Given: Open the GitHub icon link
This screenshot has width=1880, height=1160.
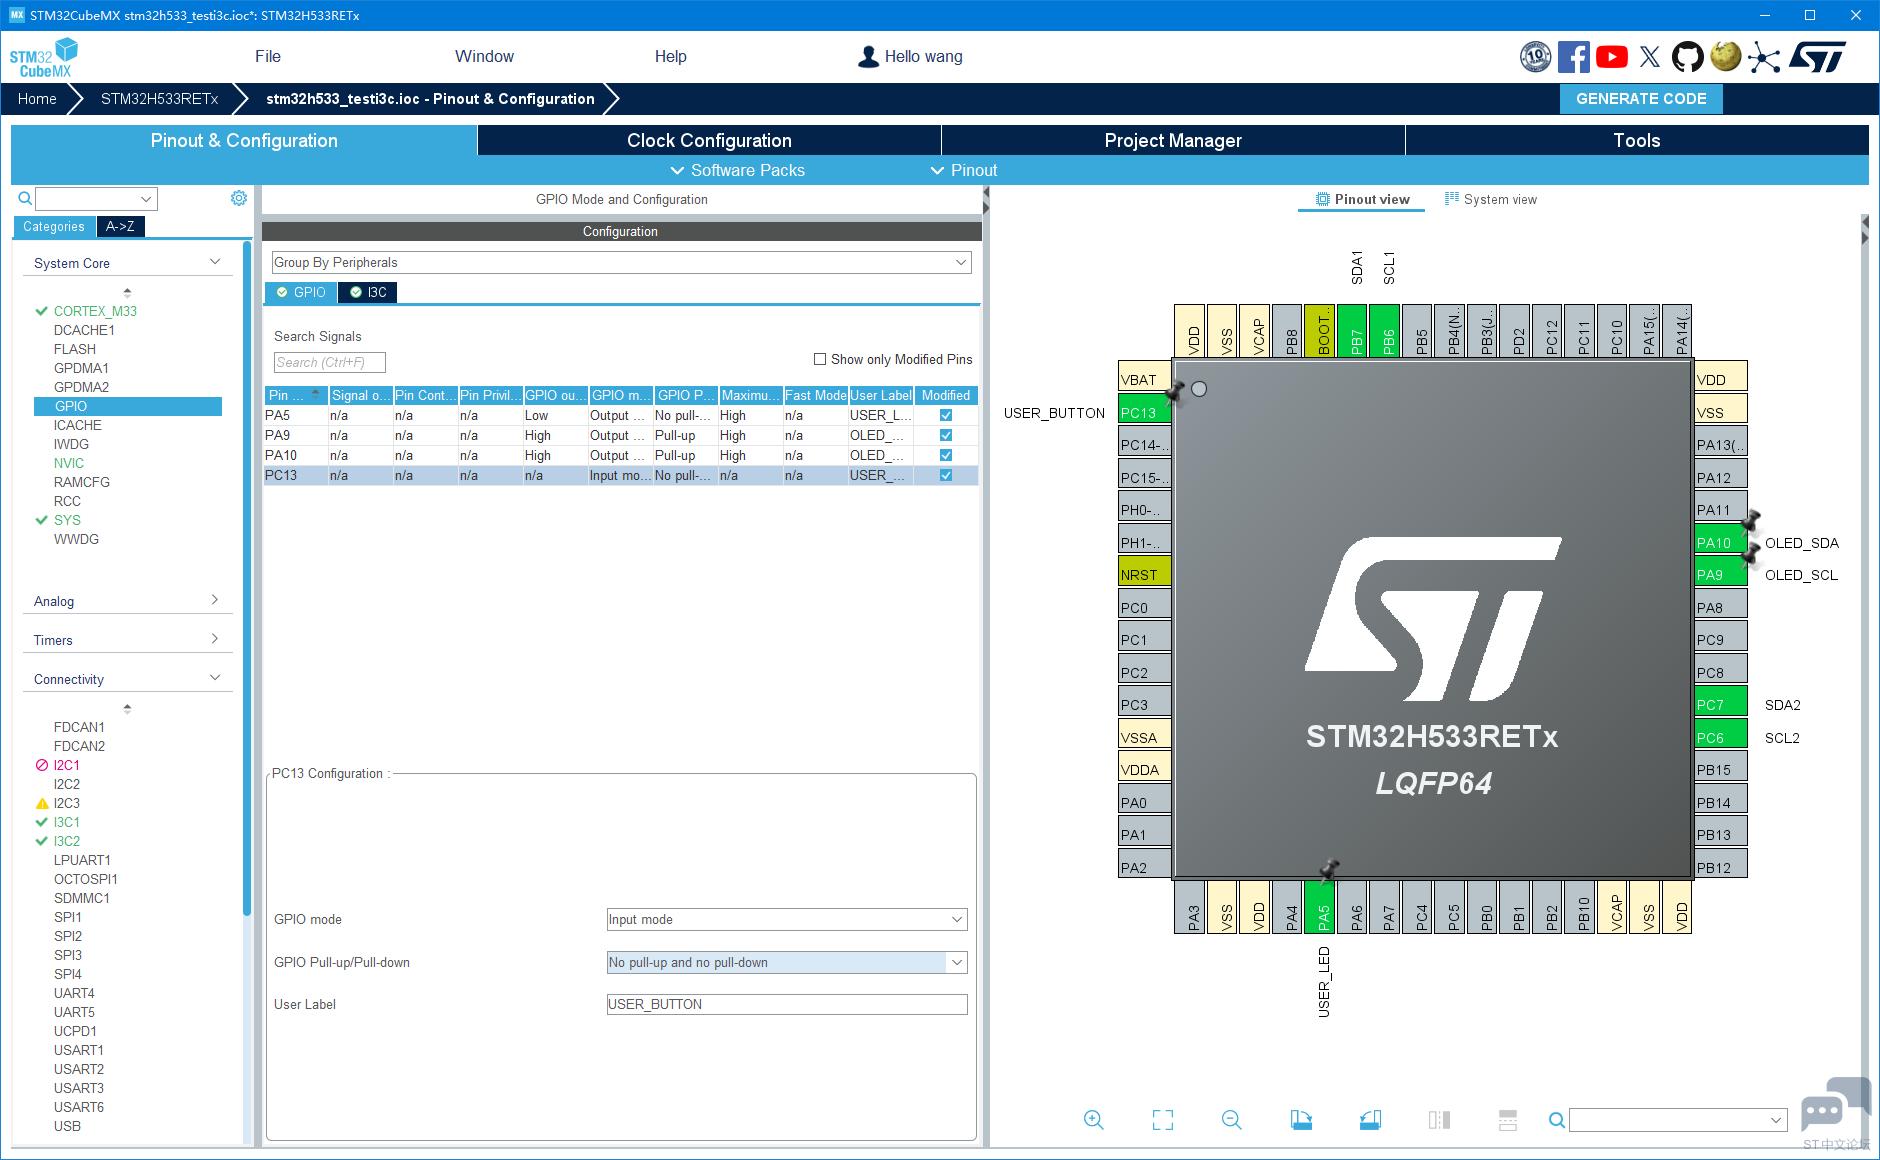Looking at the screenshot, I should (x=1688, y=57).
